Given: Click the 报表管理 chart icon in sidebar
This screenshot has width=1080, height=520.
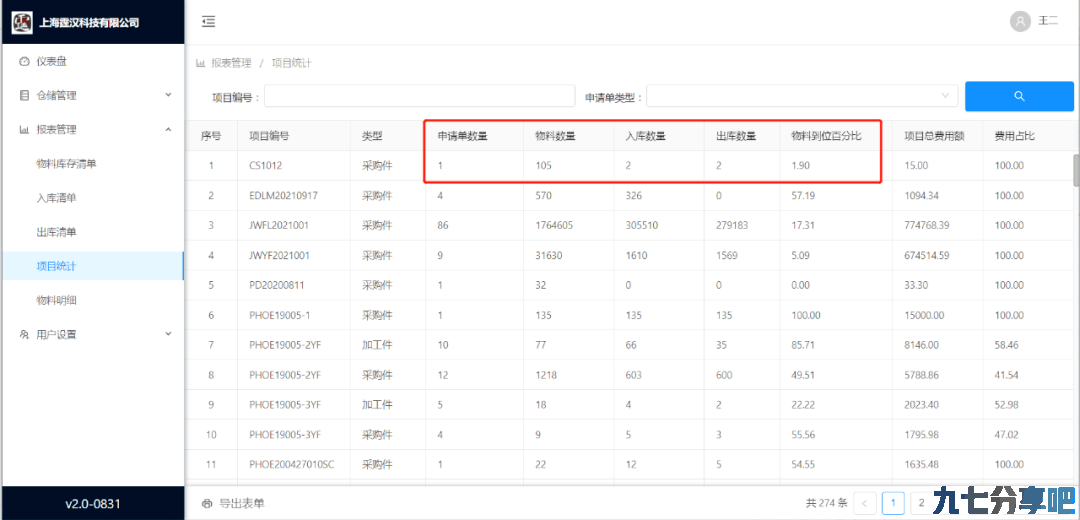Looking at the screenshot, I should [24, 129].
